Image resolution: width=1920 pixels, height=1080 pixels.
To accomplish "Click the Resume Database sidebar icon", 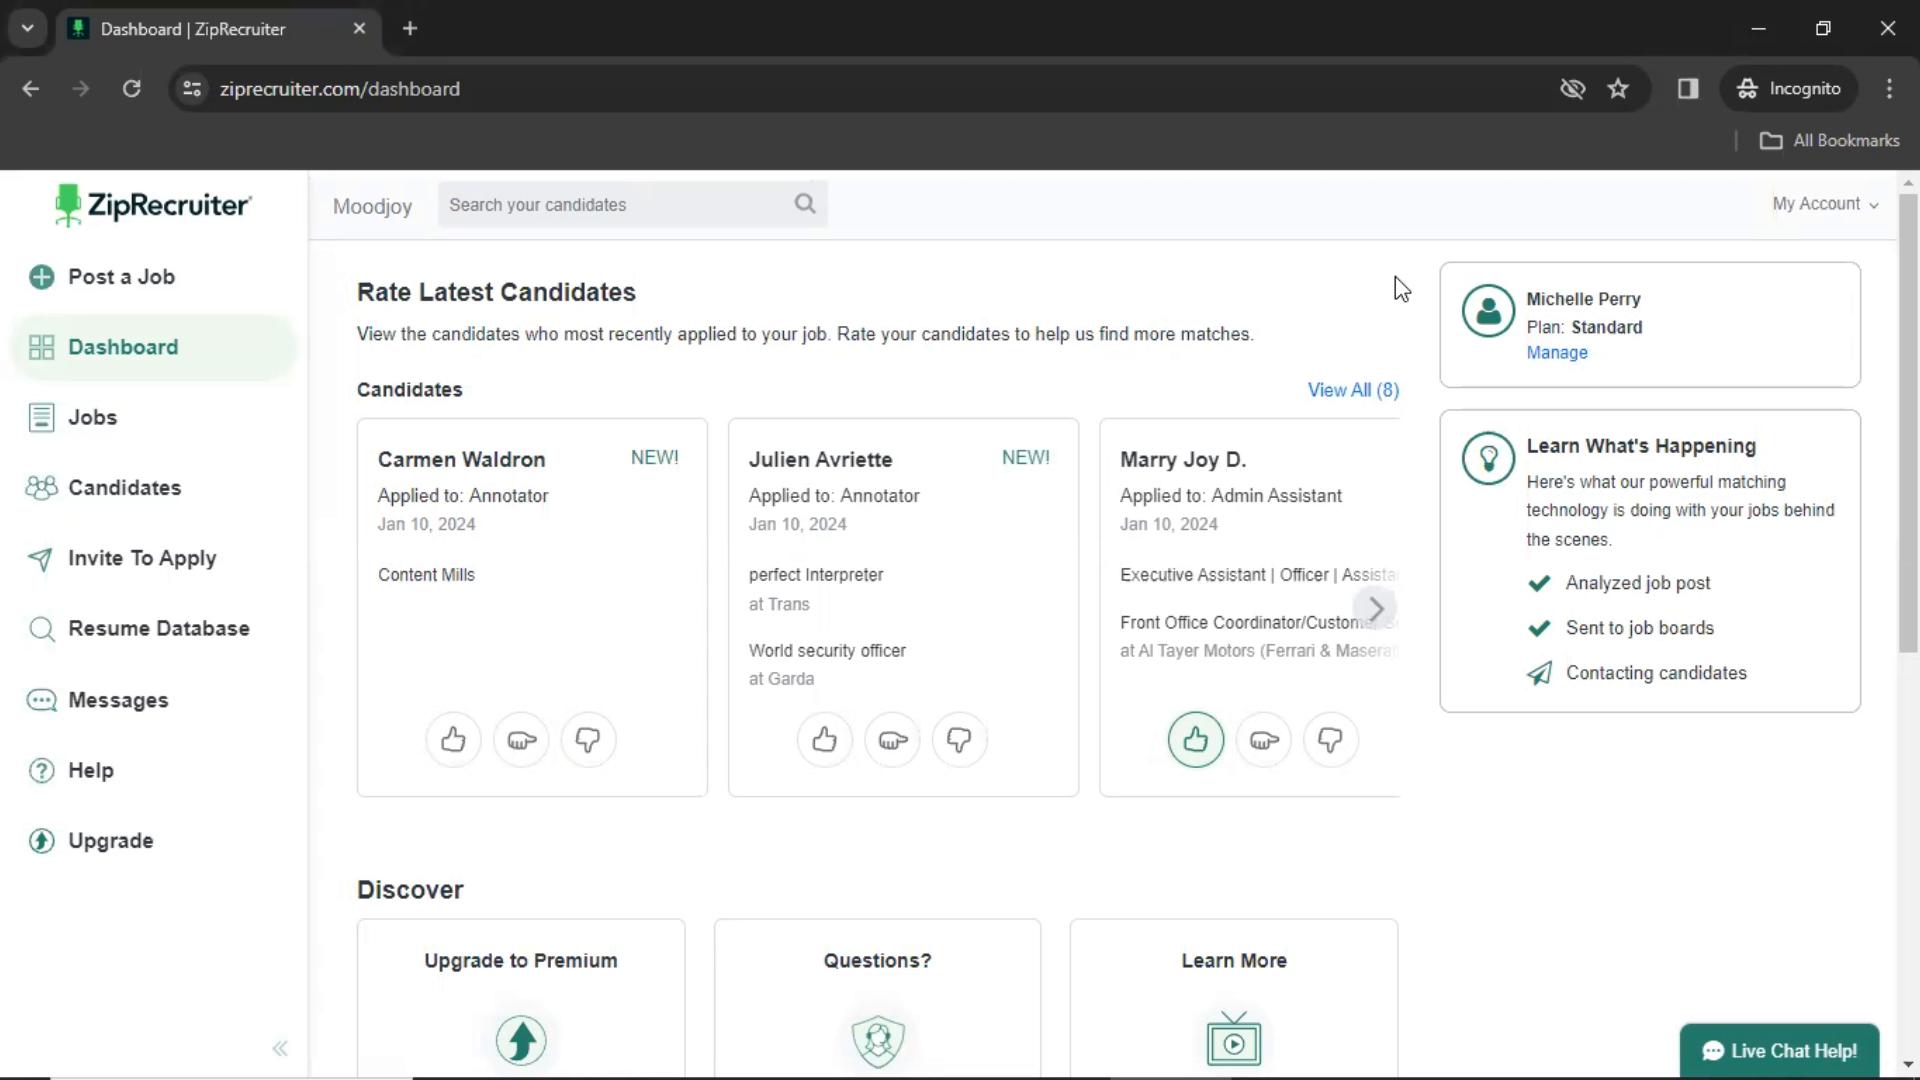I will (x=40, y=628).
